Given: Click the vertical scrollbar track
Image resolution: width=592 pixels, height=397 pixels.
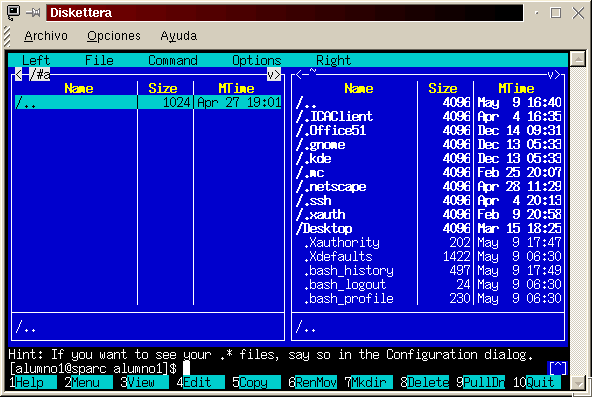Looking at the screenshot, I should pos(578,221).
